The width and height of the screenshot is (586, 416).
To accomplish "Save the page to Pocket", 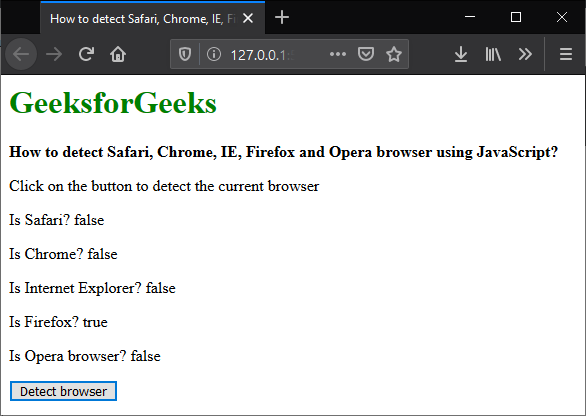I will 366,55.
